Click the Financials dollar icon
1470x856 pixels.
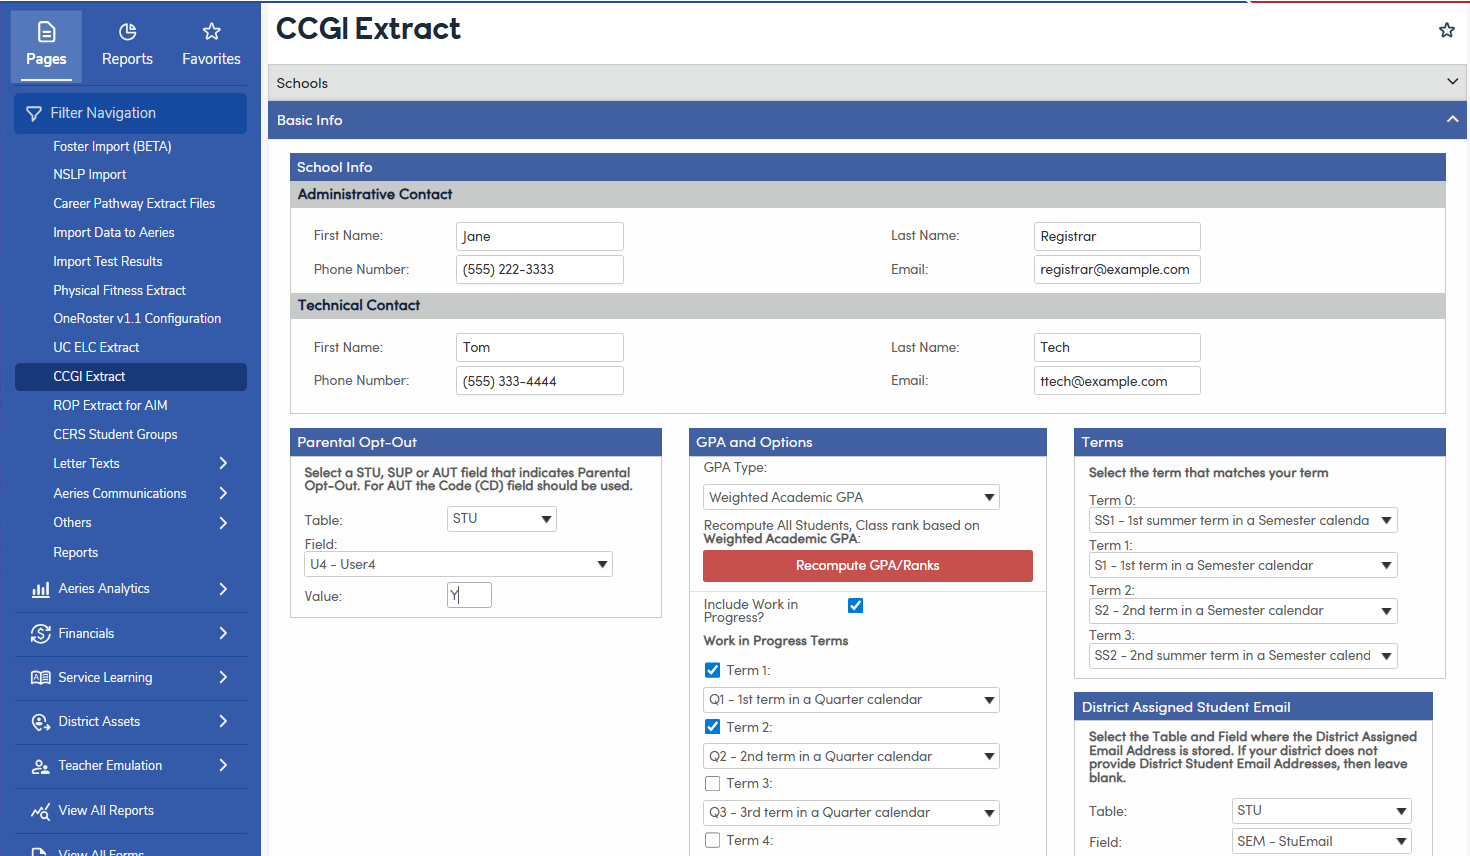[41, 633]
